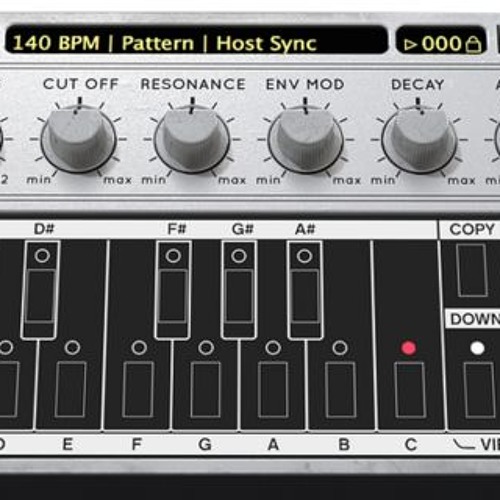Toggle the A key LED indicator
The image size is (500, 500).
[273, 348]
